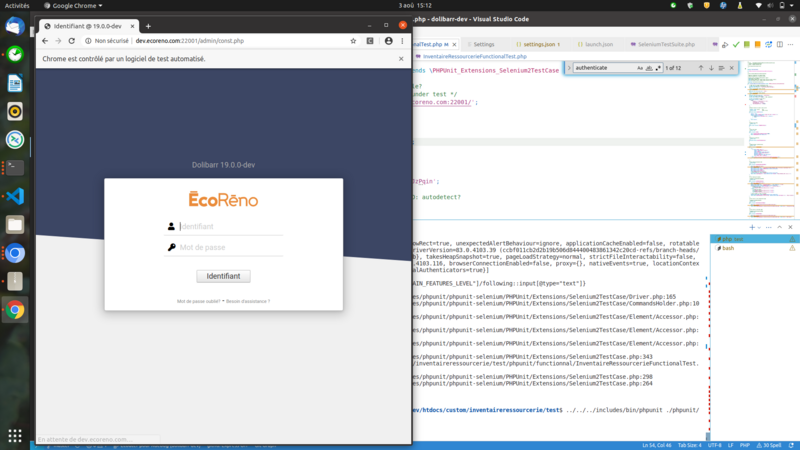Bookmark this page with the star icon
The image size is (800, 450).
pyautogui.click(x=353, y=41)
